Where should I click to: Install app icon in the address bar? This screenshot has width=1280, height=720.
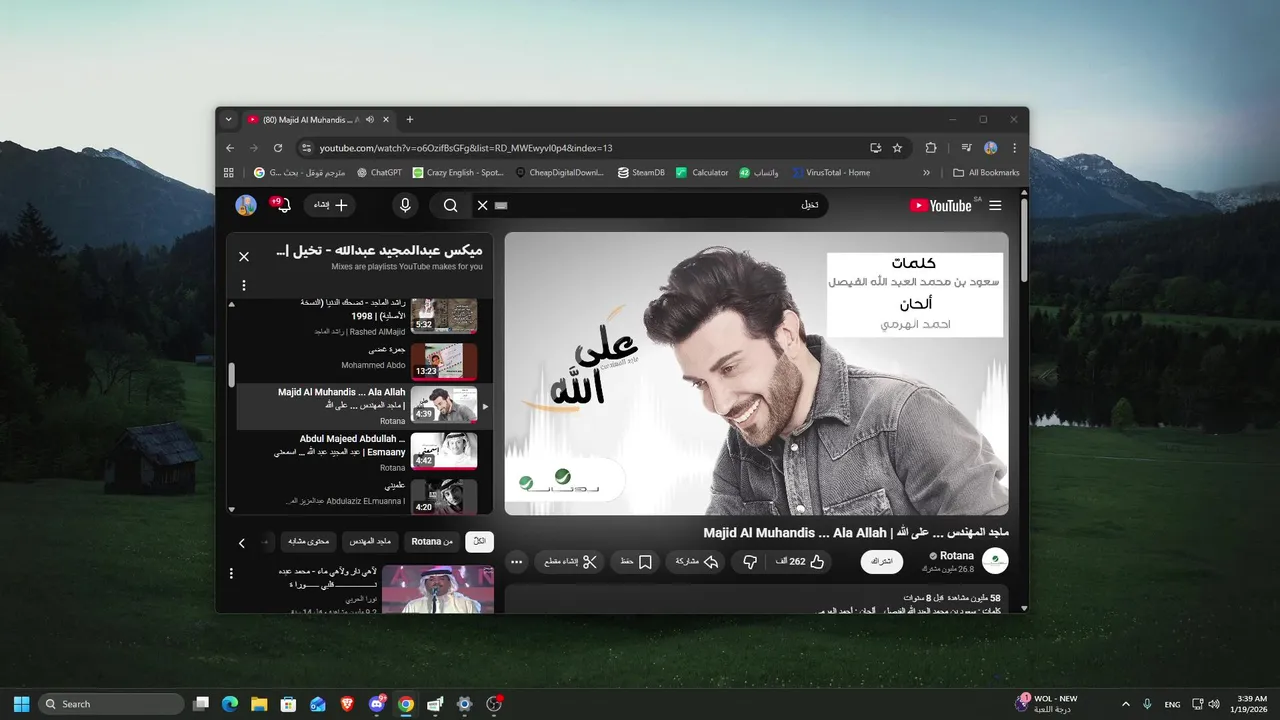coord(876,148)
